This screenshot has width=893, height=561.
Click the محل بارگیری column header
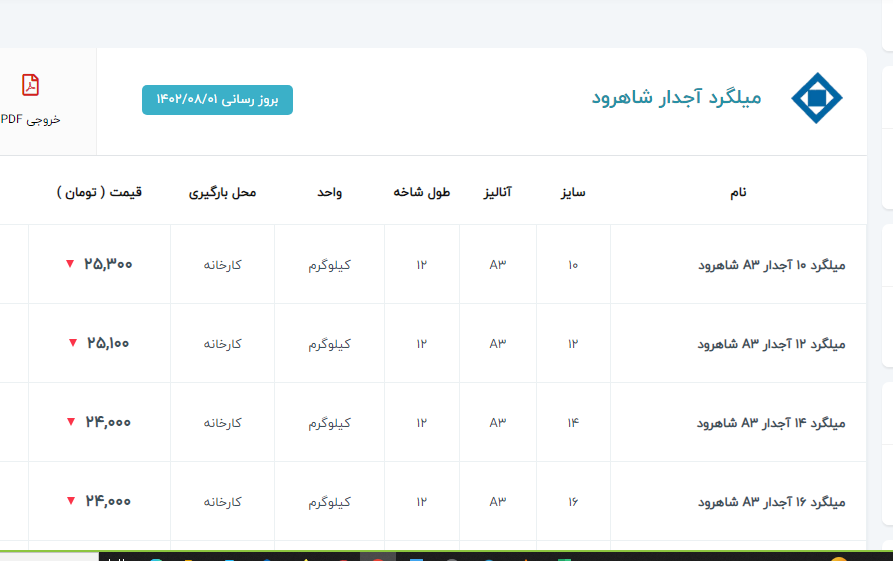(x=222, y=192)
